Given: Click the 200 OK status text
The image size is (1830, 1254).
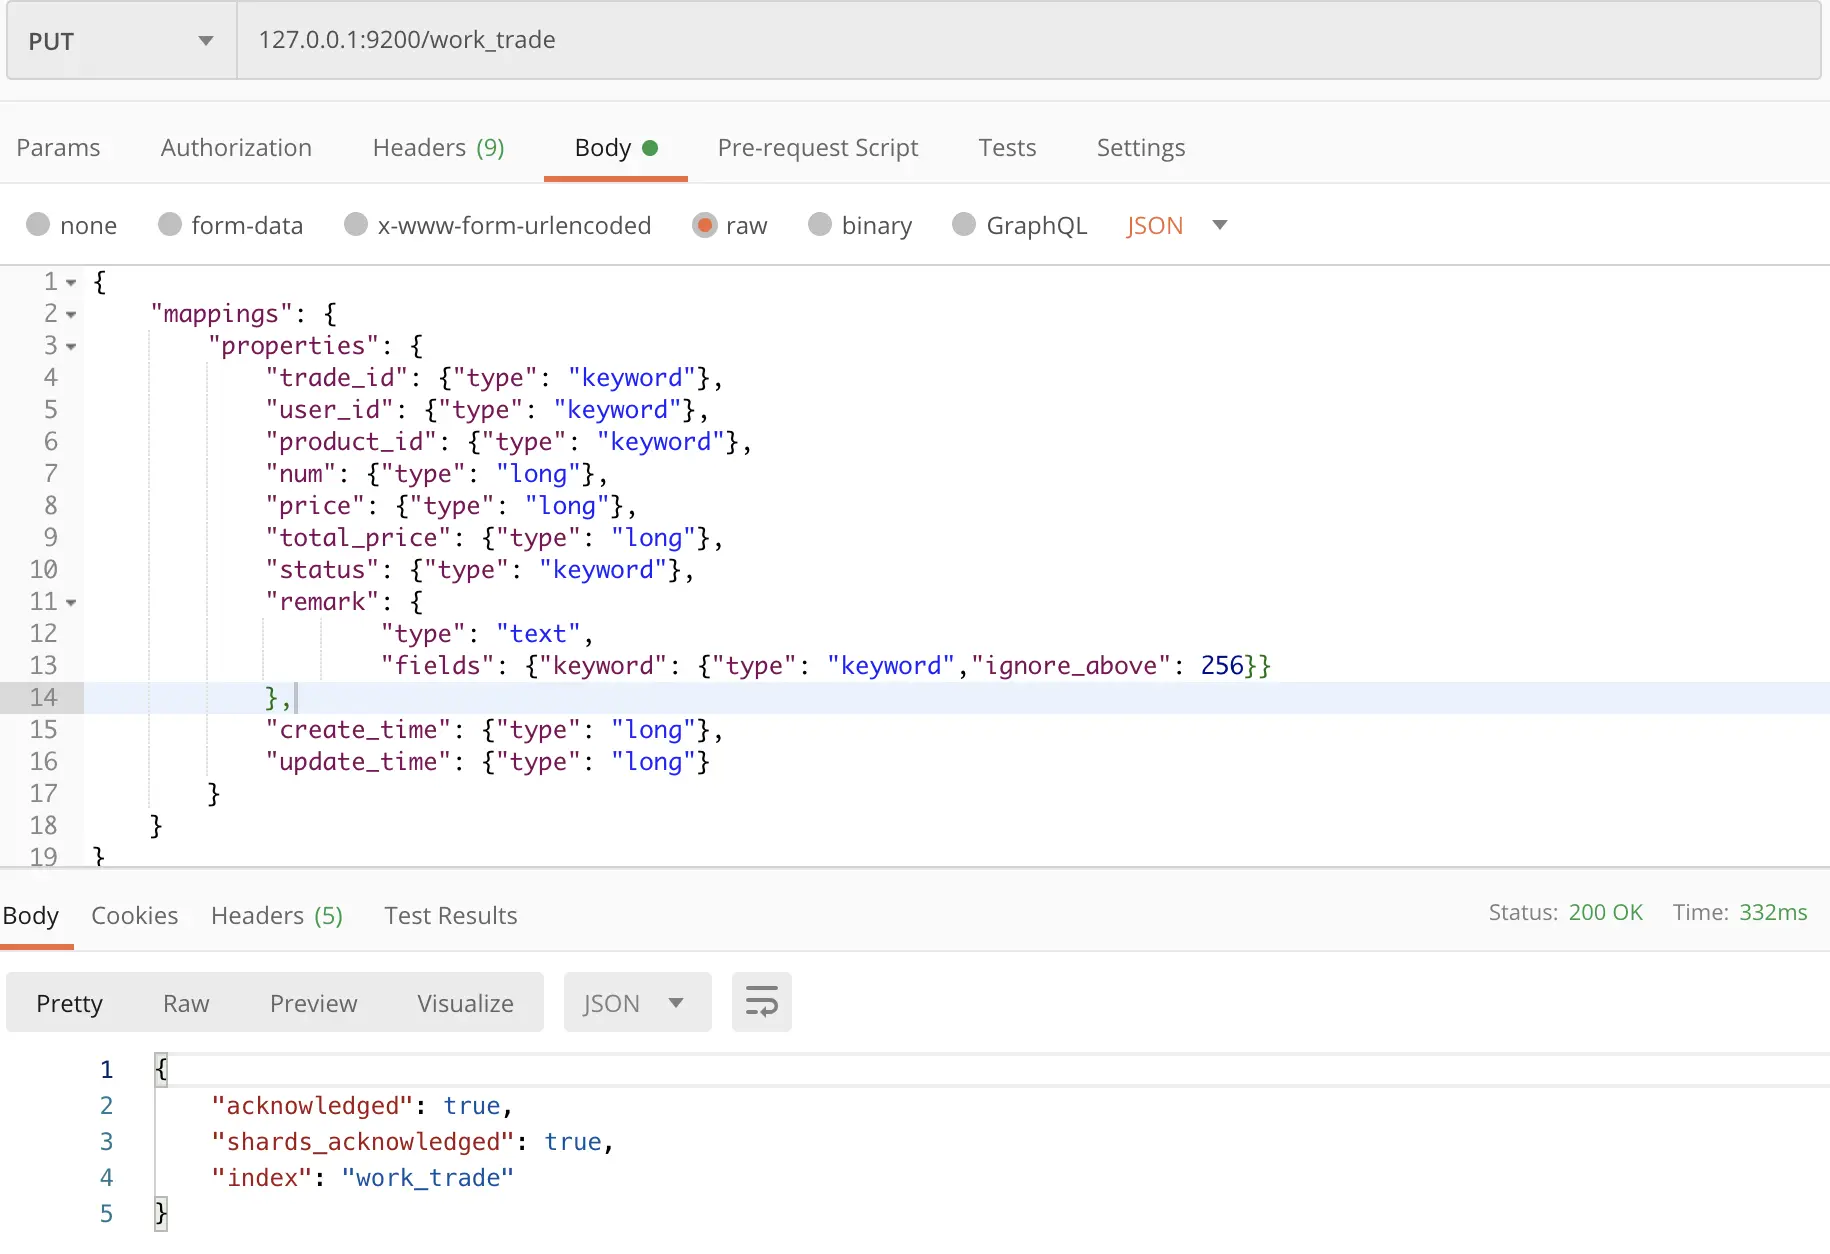Looking at the screenshot, I should click(x=1605, y=912).
